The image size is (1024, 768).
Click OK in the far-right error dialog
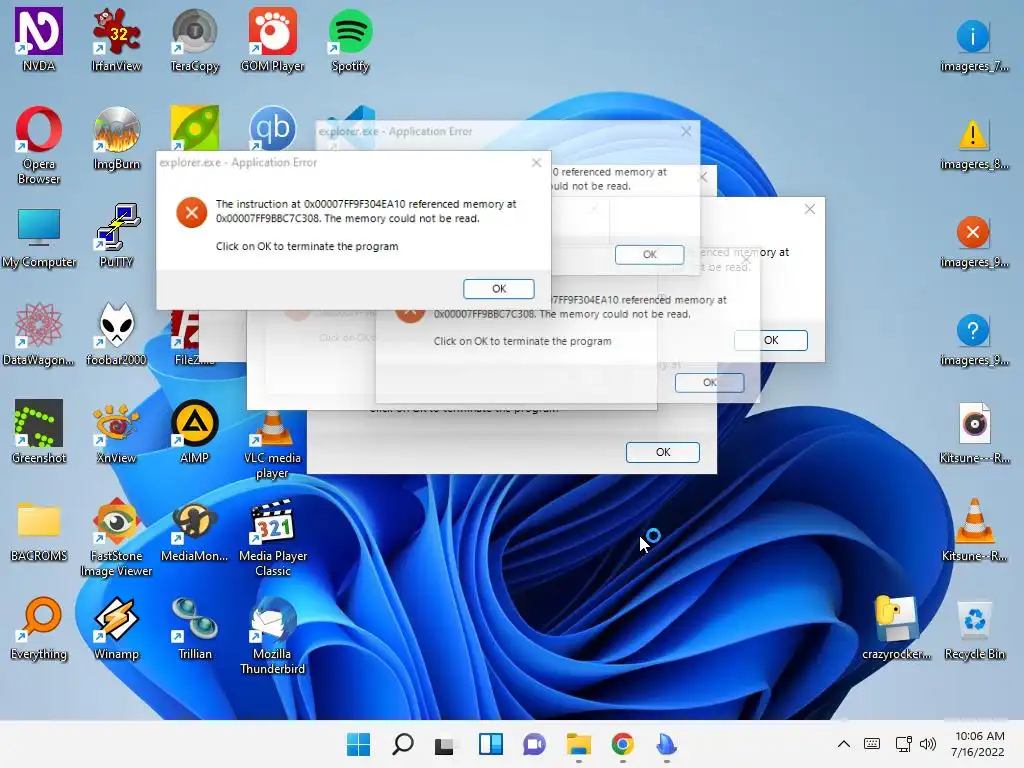click(771, 340)
